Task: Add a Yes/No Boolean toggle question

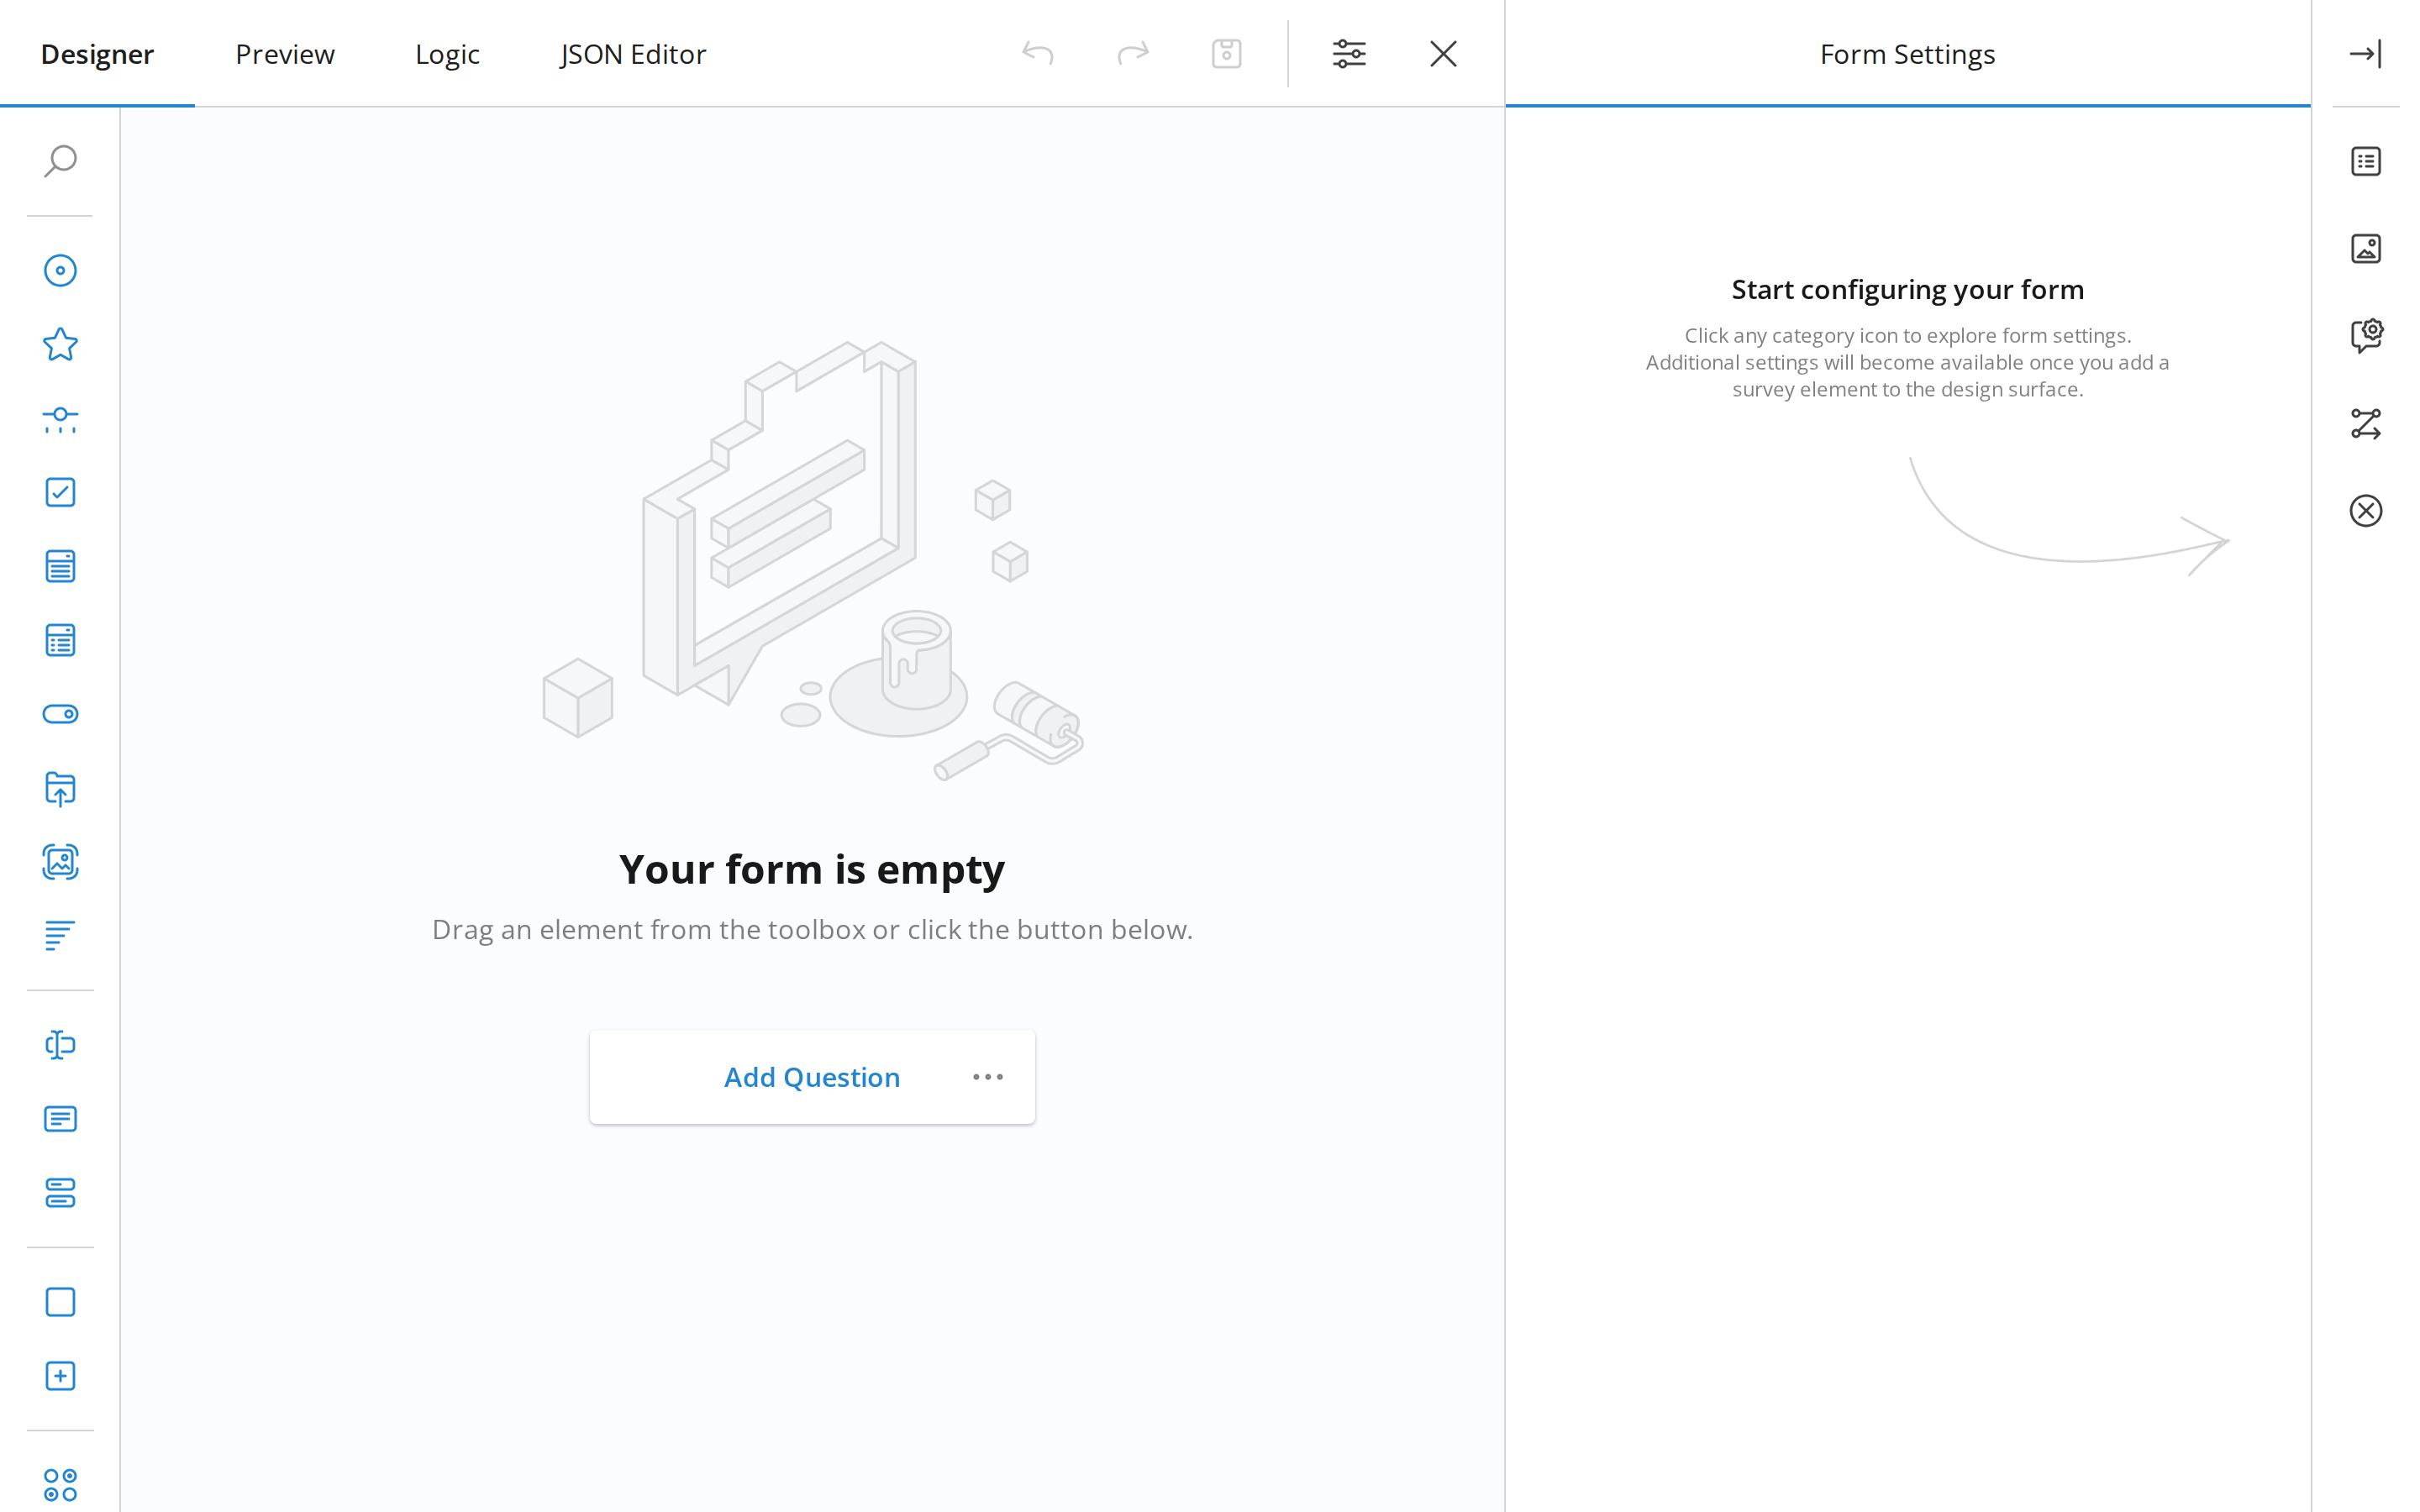Action: [60, 714]
